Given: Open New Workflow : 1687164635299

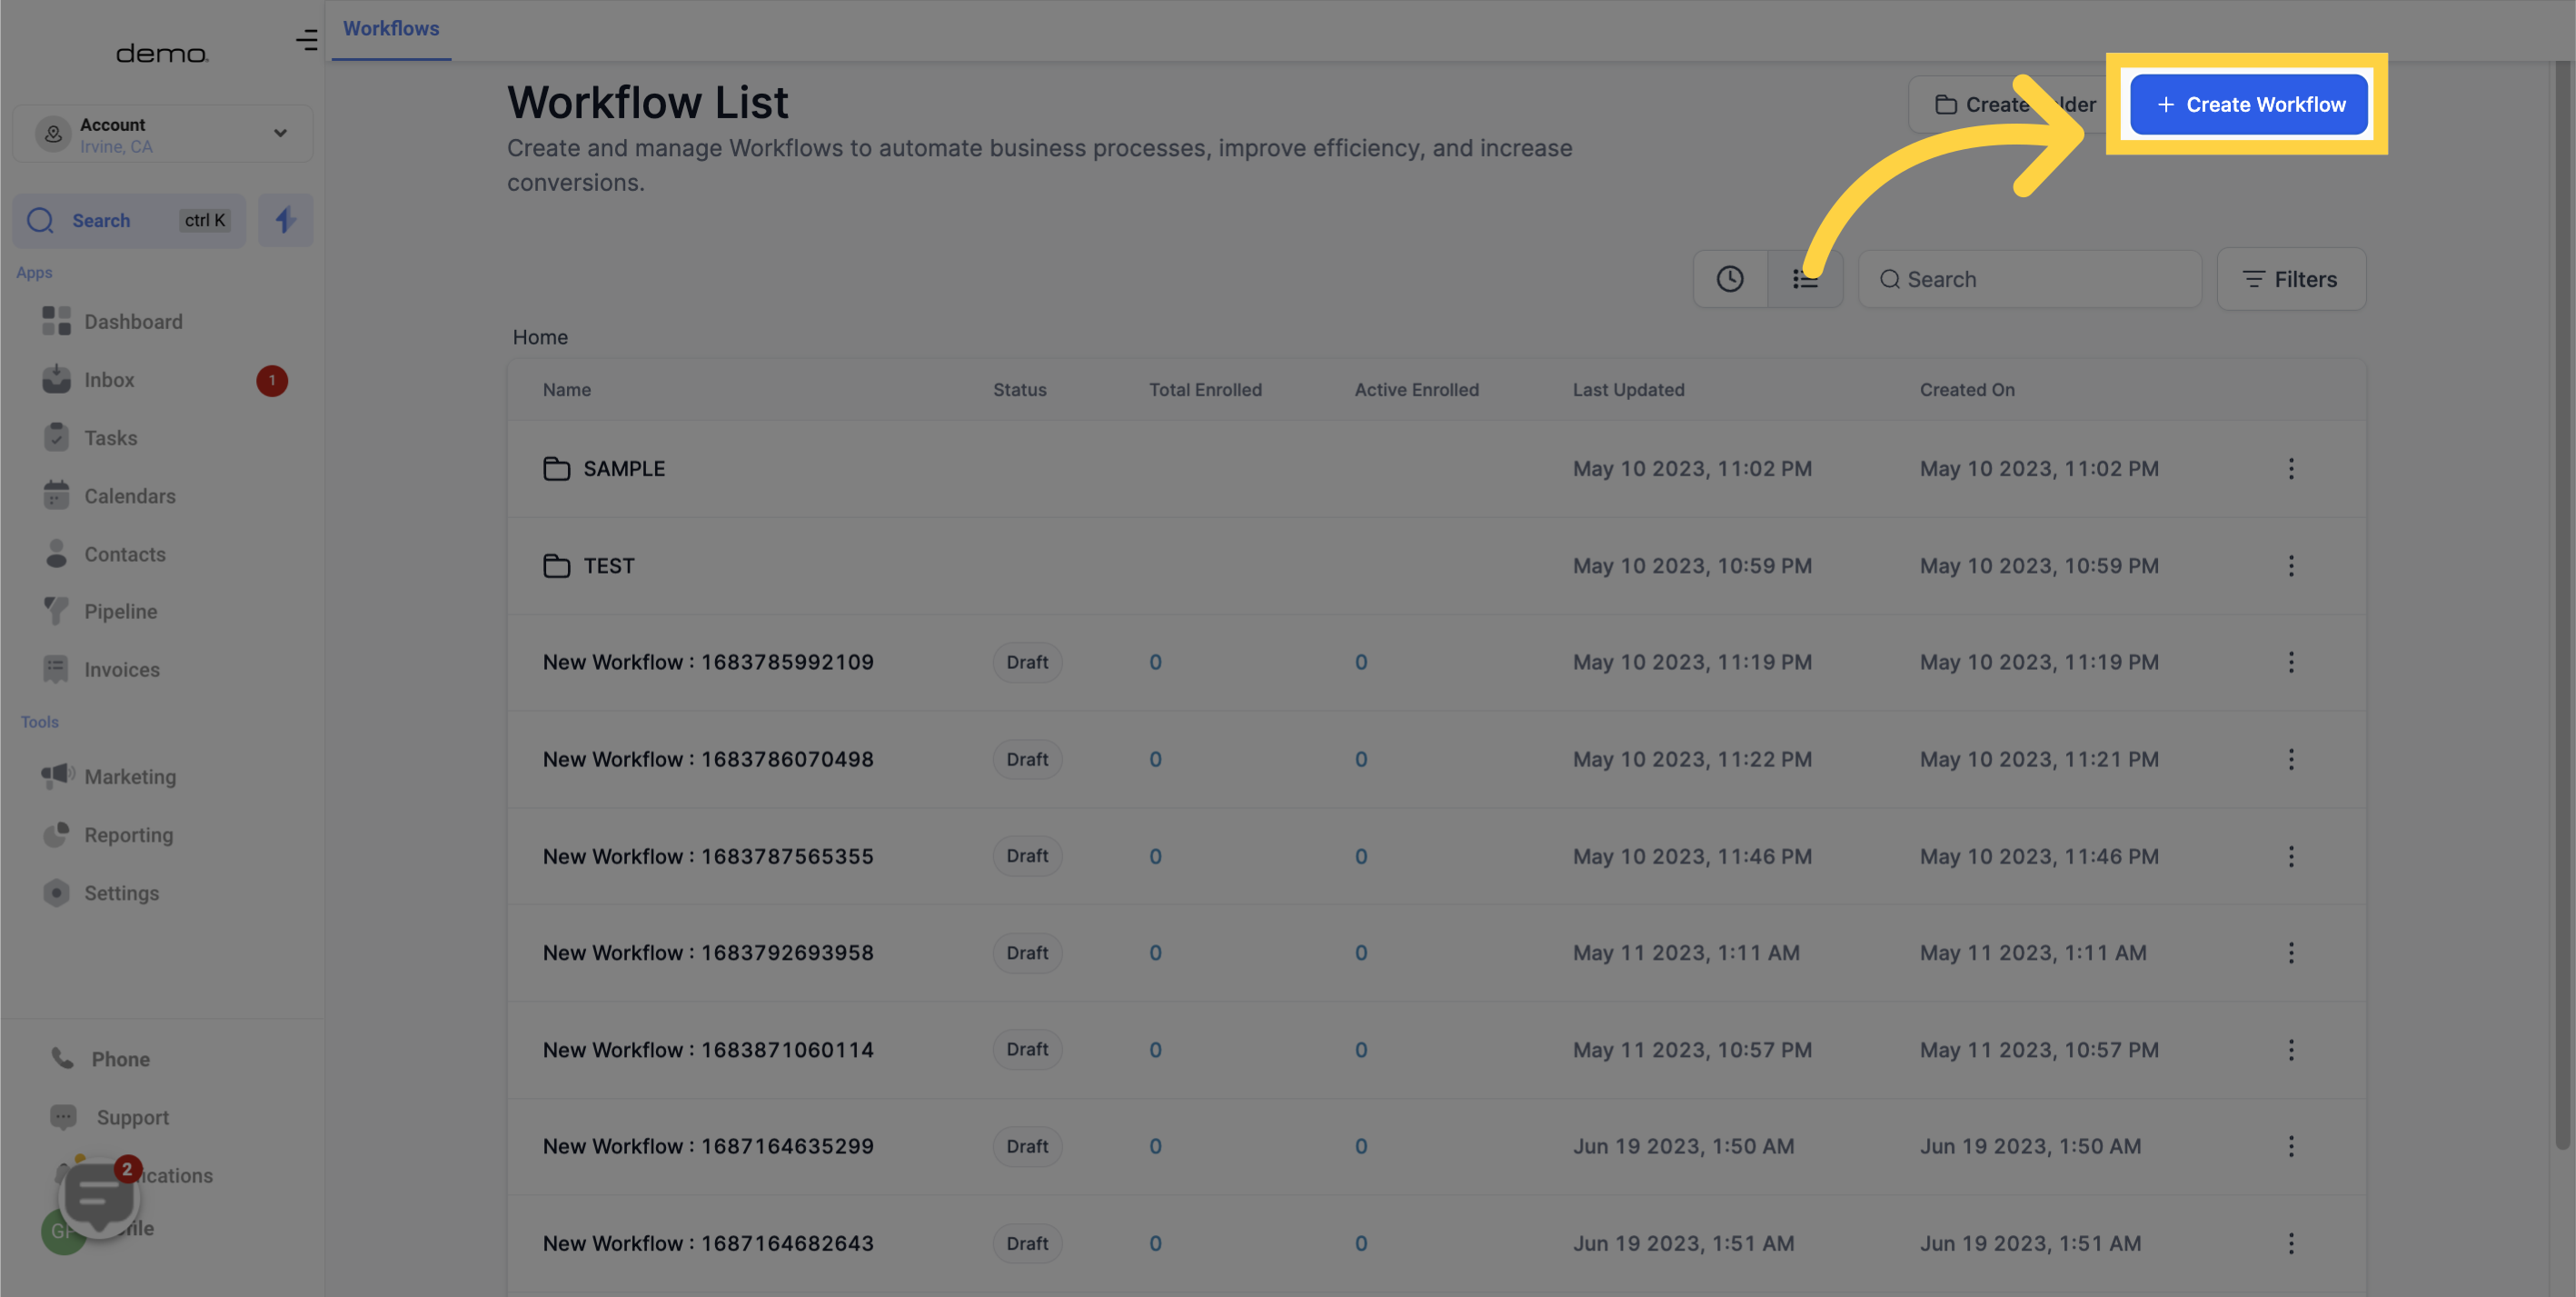Looking at the screenshot, I should pyautogui.click(x=708, y=1146).
